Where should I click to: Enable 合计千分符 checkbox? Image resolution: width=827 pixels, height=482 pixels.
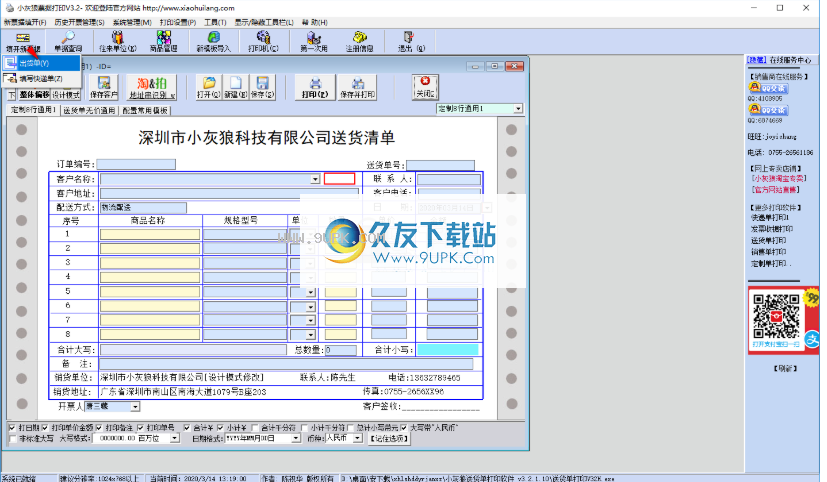[255, 428]
